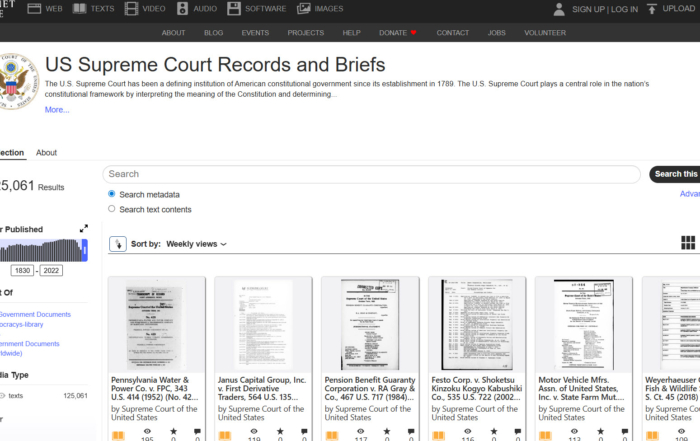Select Search metadata radio button

click(112, 194)
